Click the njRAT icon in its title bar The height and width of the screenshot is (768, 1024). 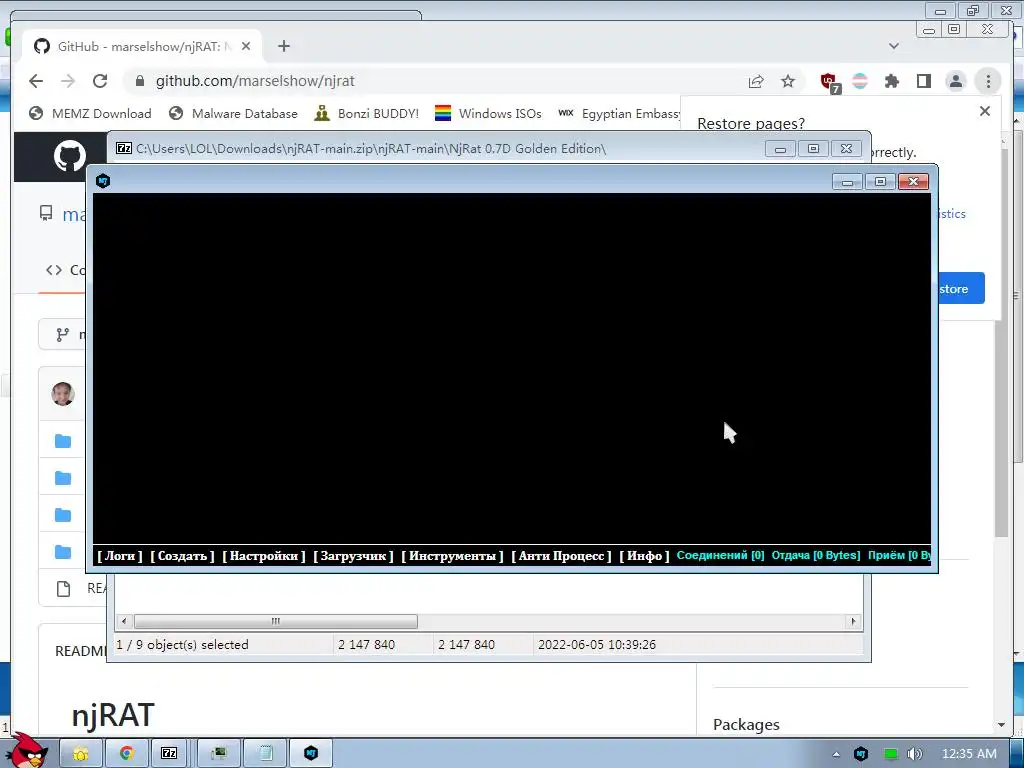click(103, 181)
